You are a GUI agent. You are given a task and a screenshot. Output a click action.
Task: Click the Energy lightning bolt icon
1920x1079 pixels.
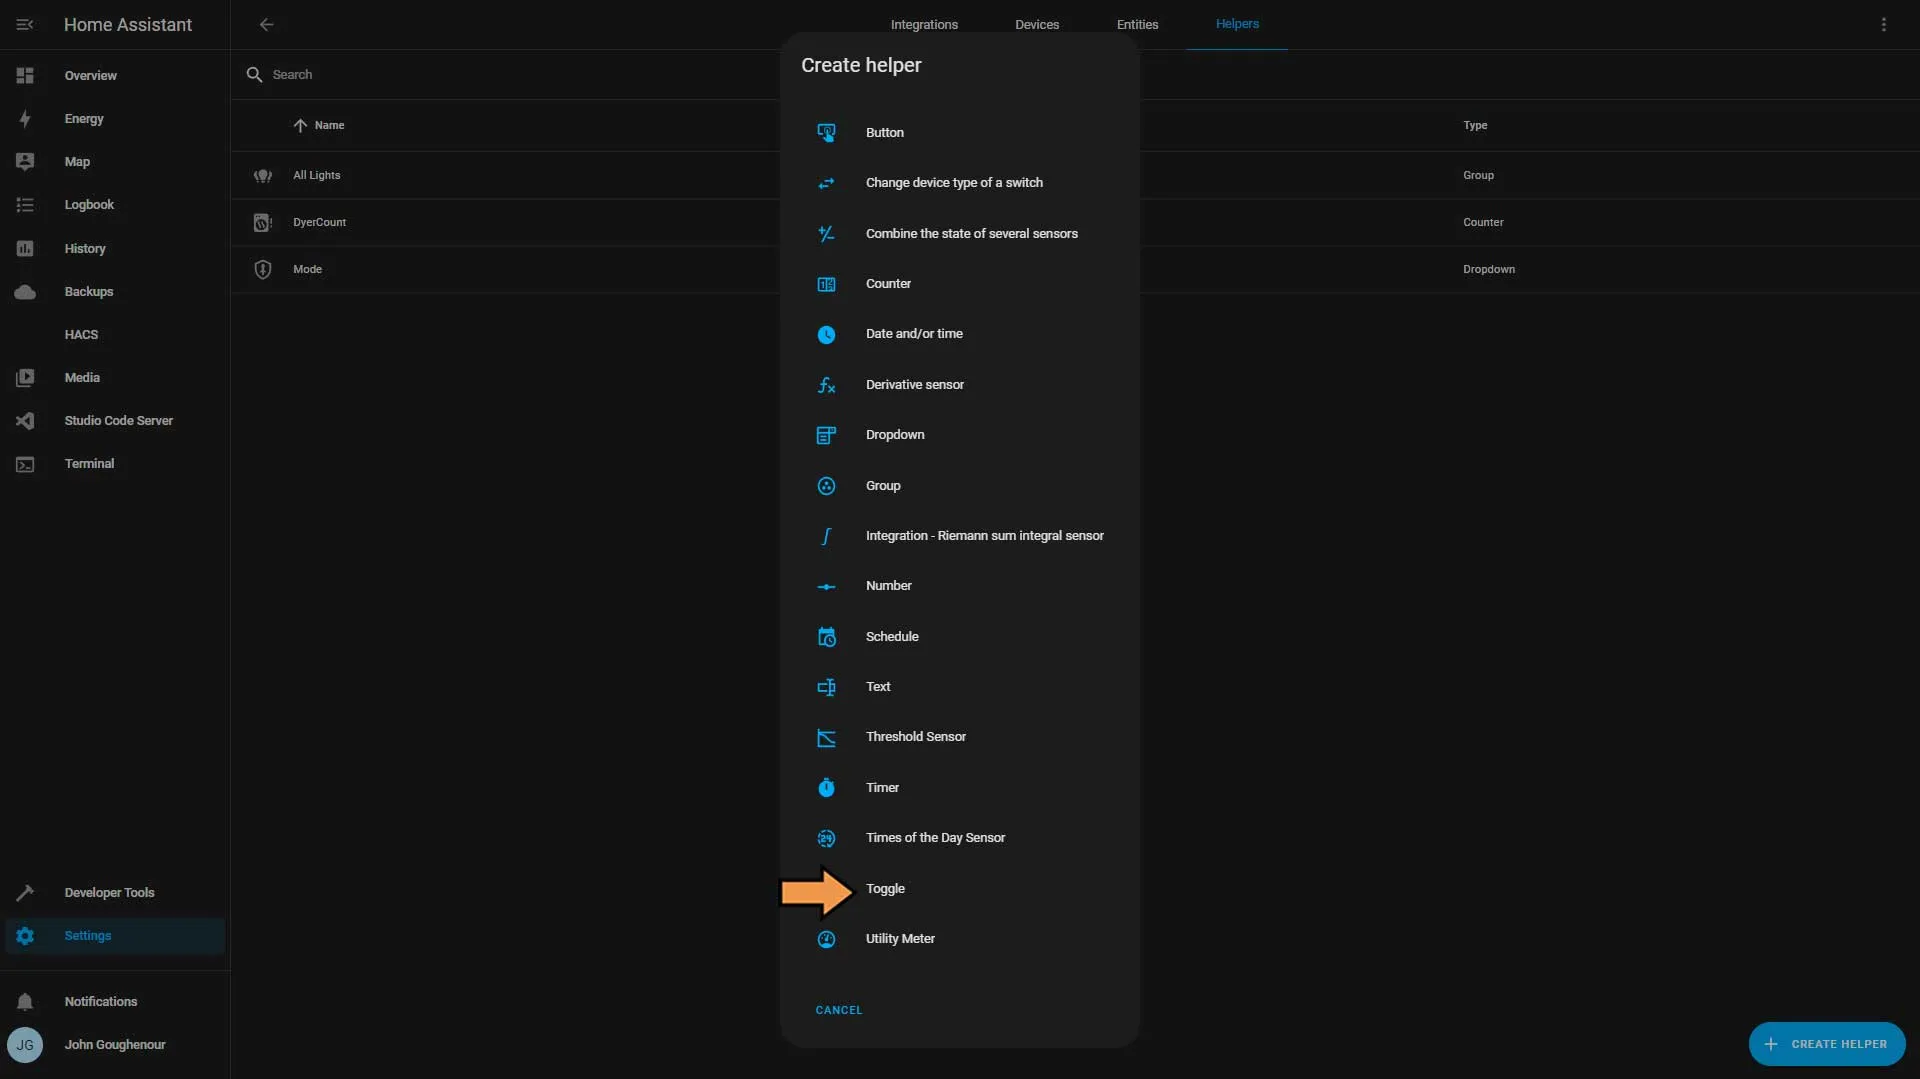(25, 119)
